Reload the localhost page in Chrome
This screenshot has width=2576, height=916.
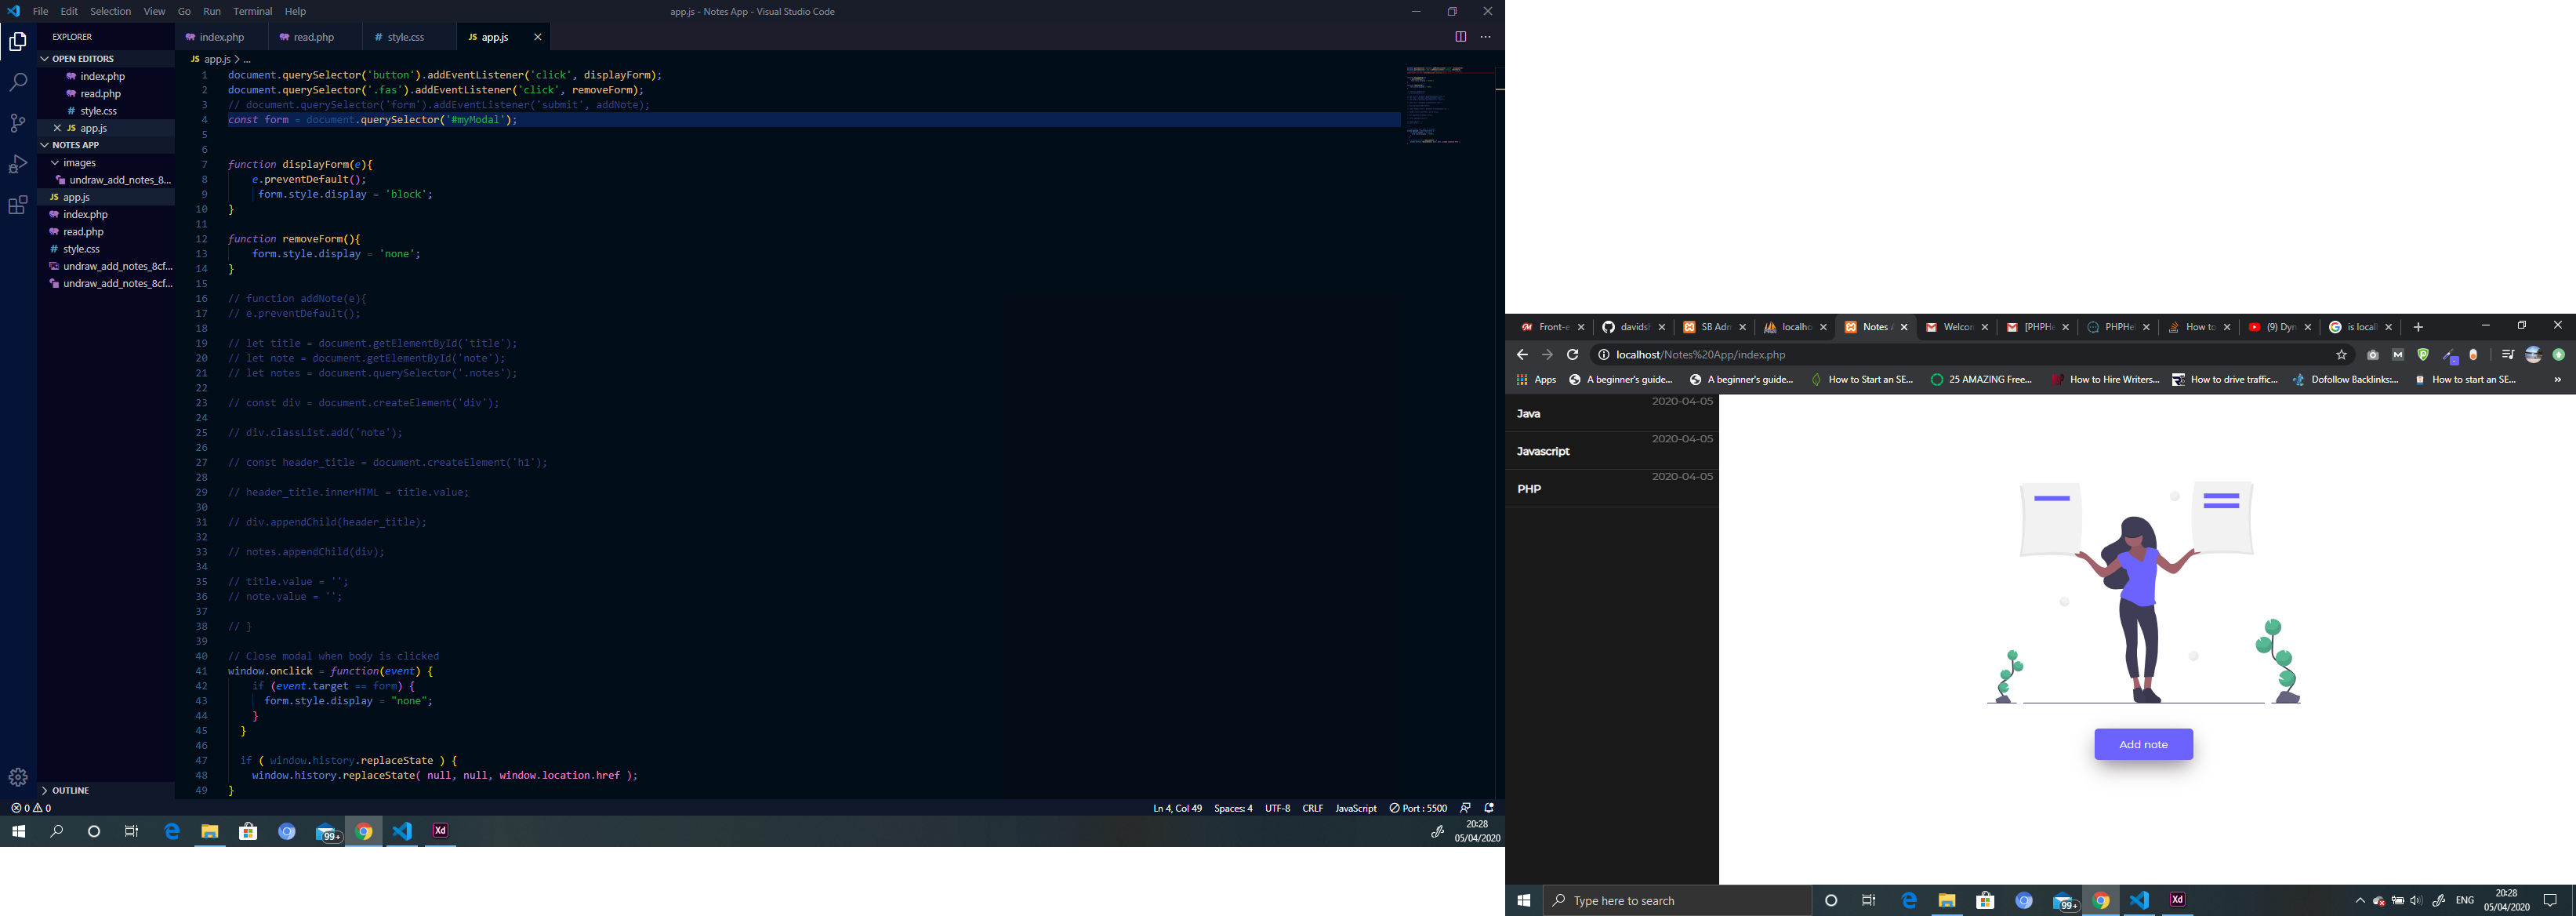(x=1572, y=355)
